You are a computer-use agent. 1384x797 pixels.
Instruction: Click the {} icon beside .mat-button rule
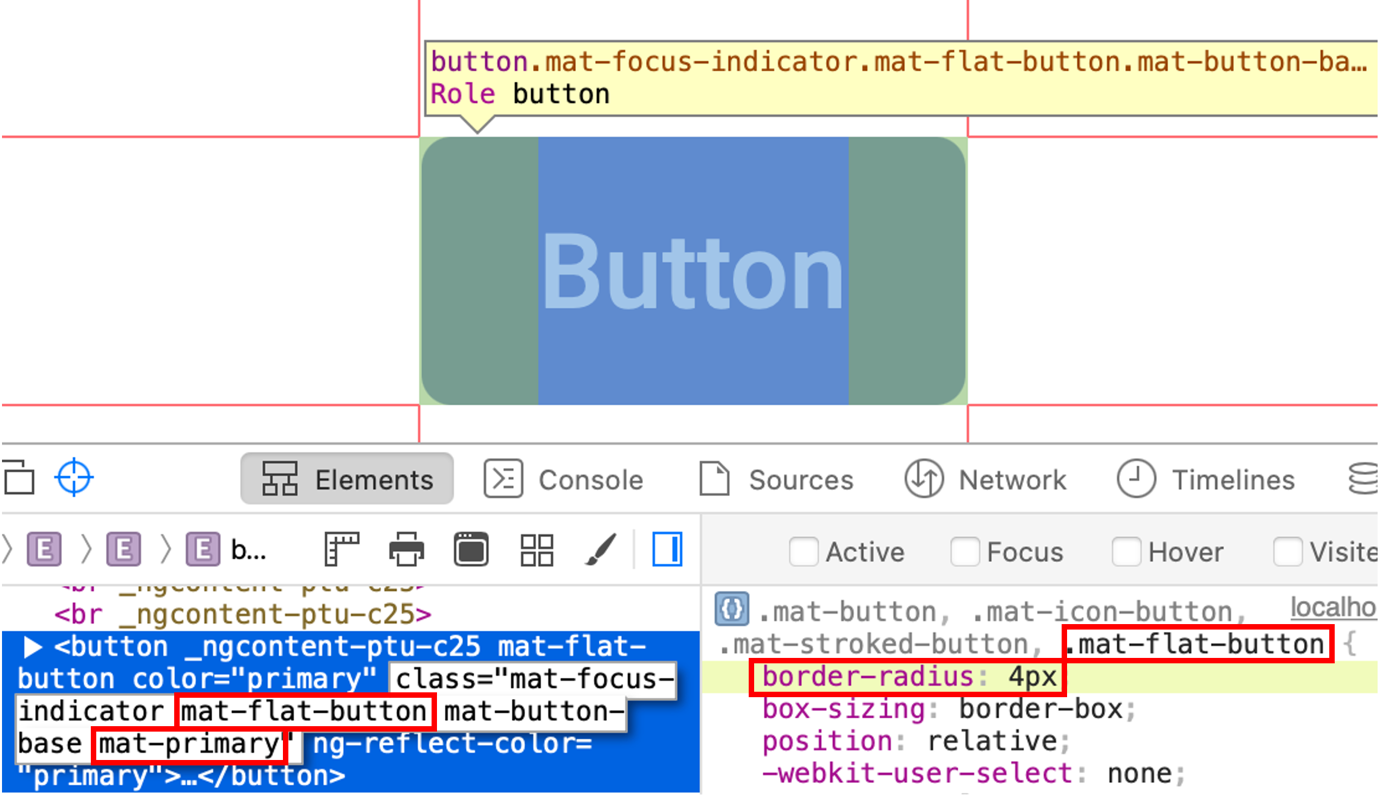point(732,609)
